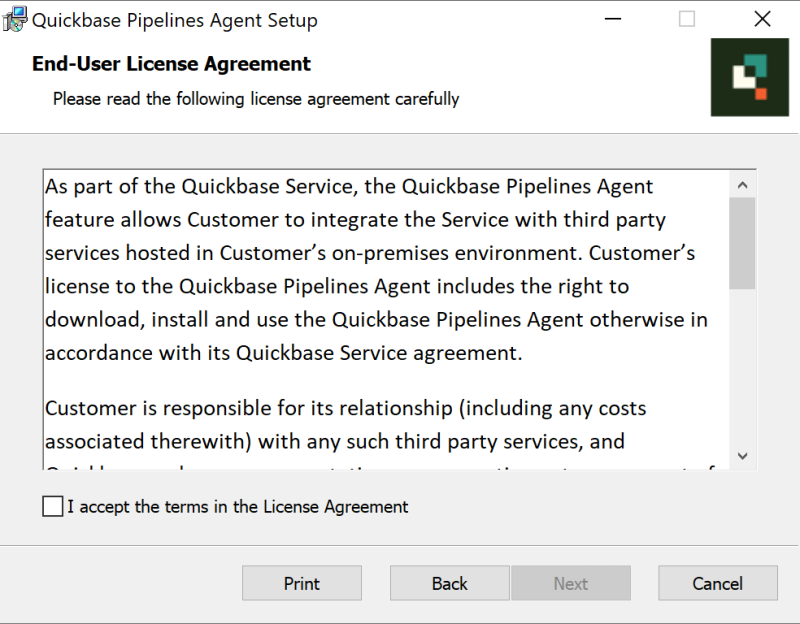The height and width of the screenshot is (624, 800).
Task: Click the 'Quickbase Pipelines Agent Setup' window title
Action: click(175, 20)
